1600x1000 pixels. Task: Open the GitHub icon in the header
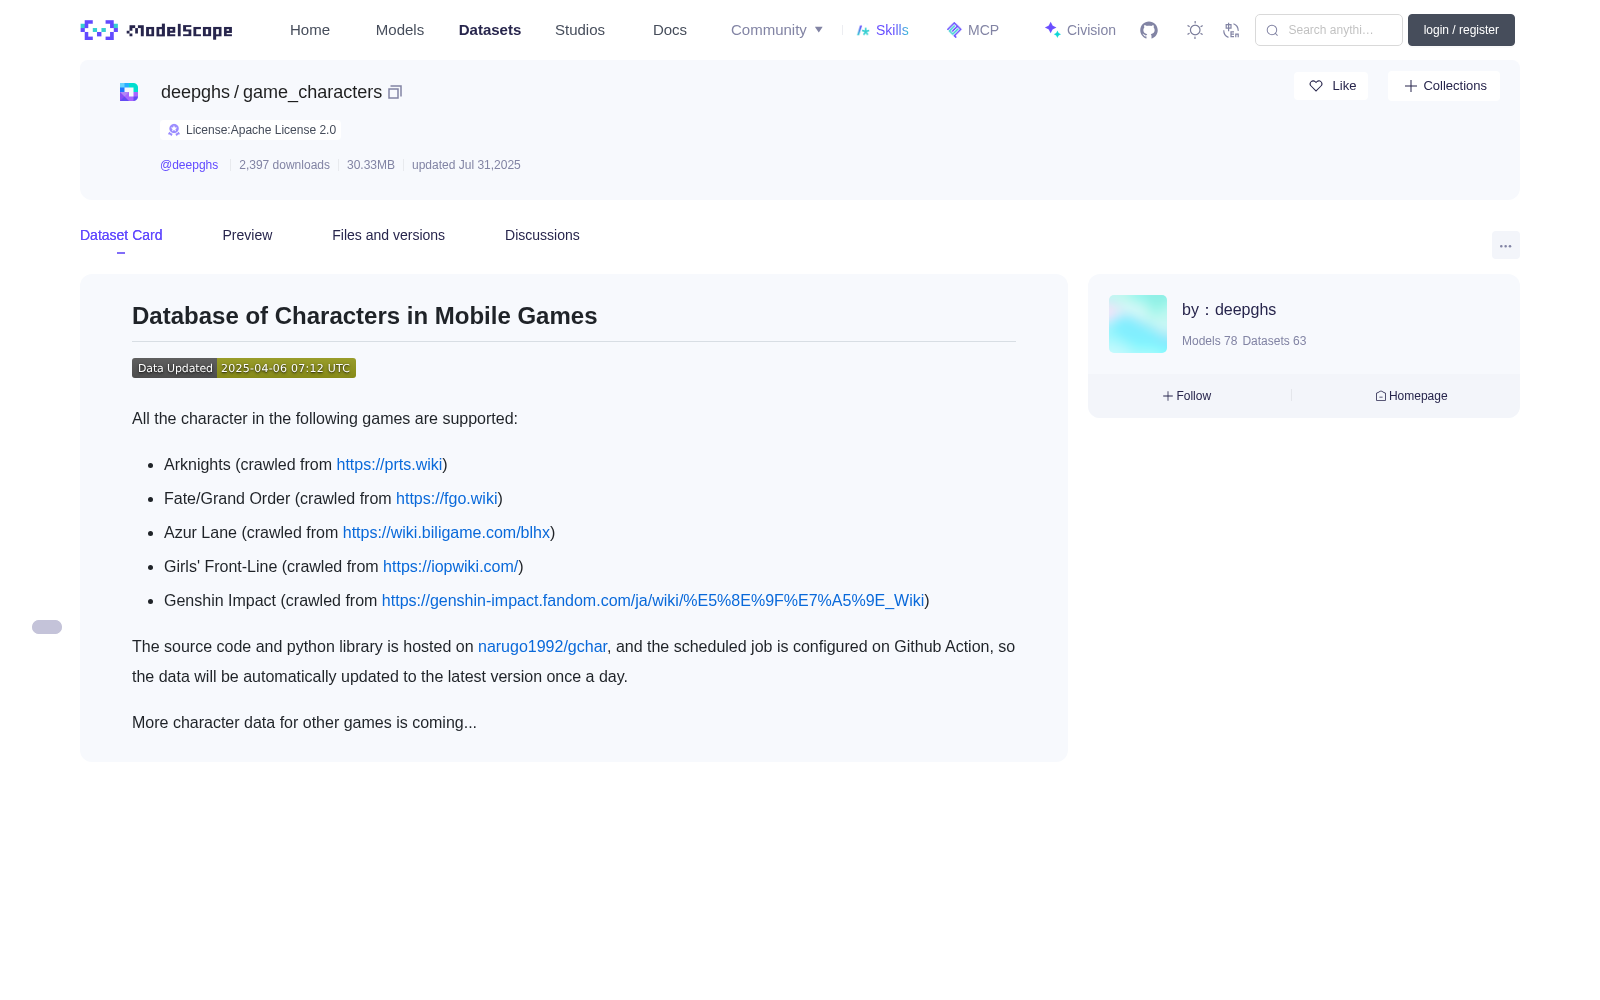click(x=1149, y=30)
